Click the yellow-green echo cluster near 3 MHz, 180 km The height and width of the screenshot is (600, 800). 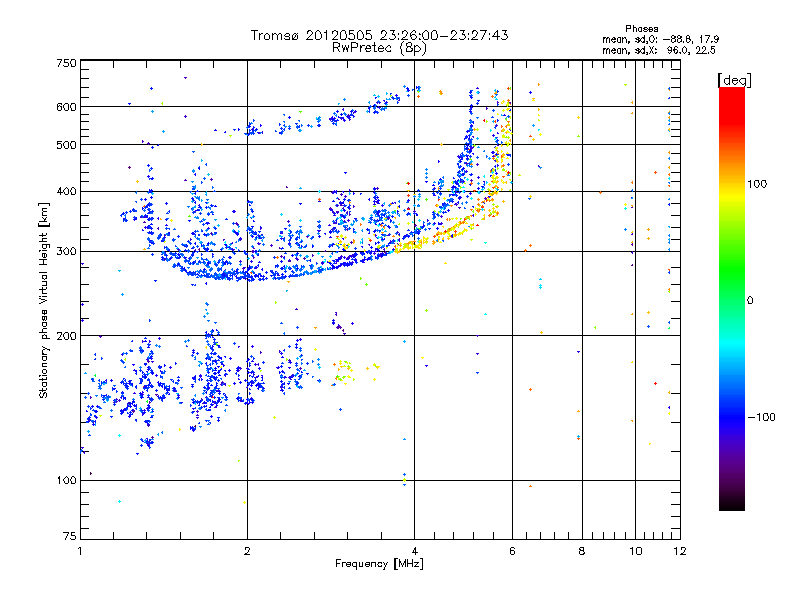coord(344,371)
